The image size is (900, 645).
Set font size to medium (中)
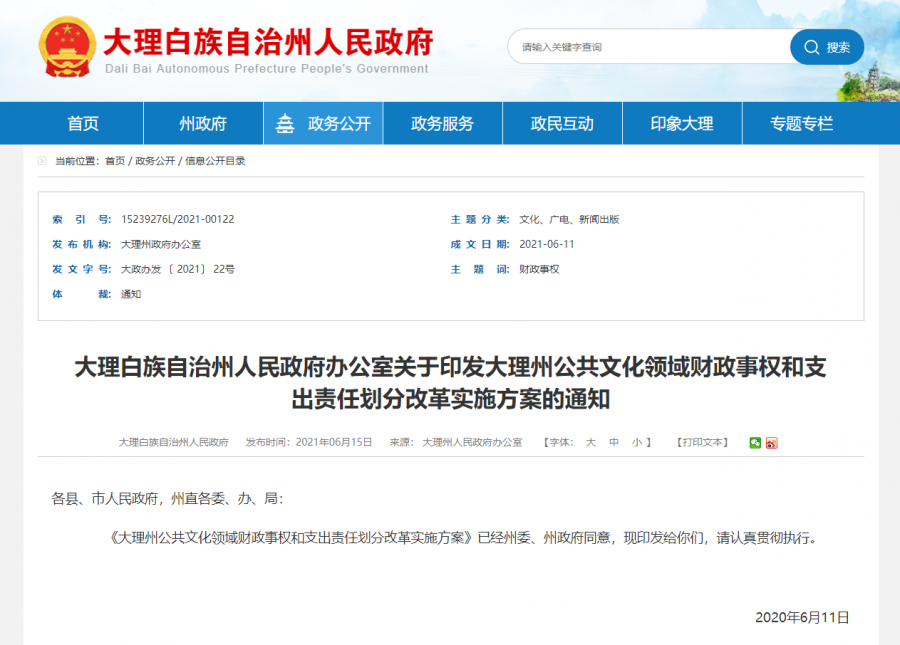click(614, 442)
